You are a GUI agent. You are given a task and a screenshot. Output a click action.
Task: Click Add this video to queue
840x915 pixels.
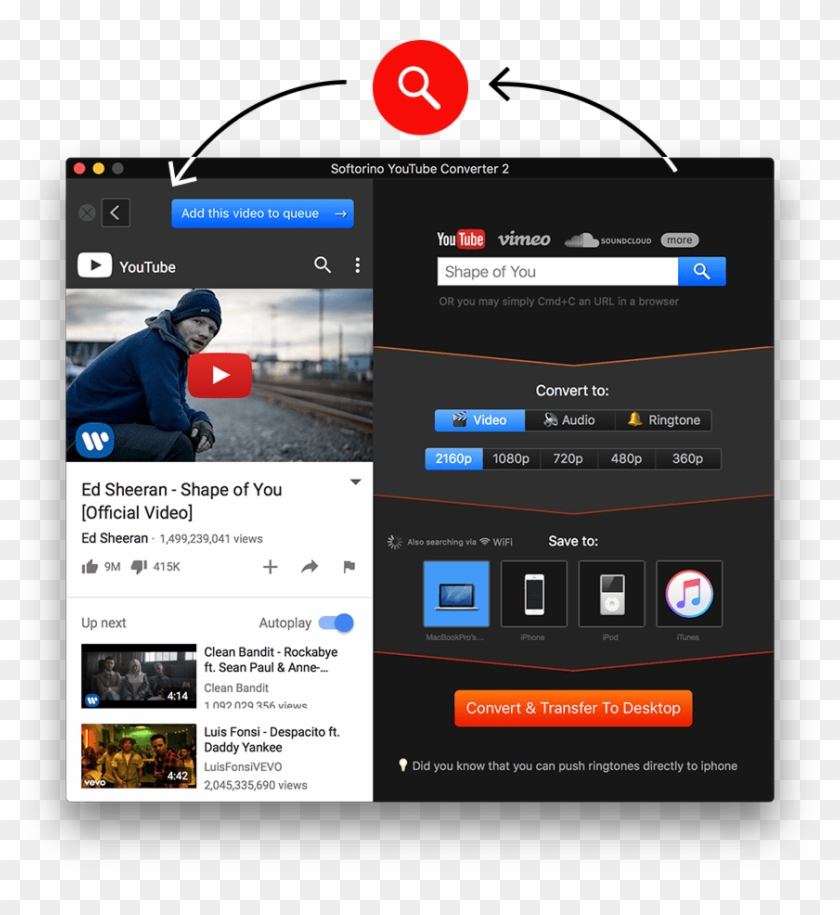[262, 213]
